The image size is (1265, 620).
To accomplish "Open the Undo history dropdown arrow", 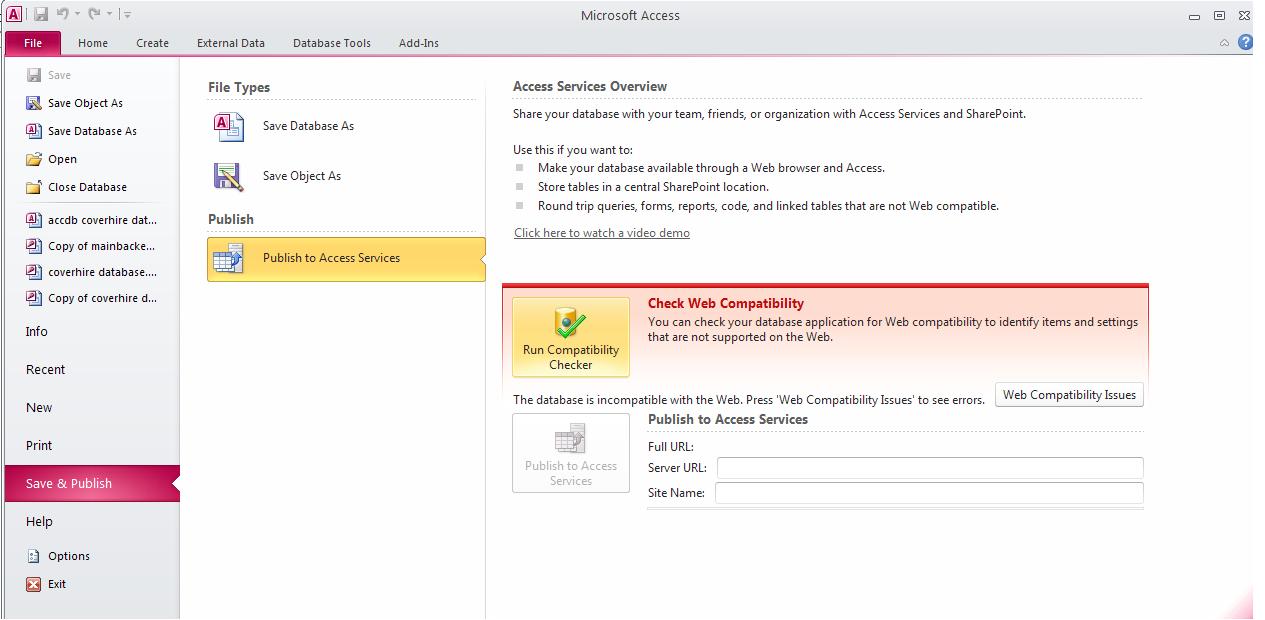I will pos(77,15).
